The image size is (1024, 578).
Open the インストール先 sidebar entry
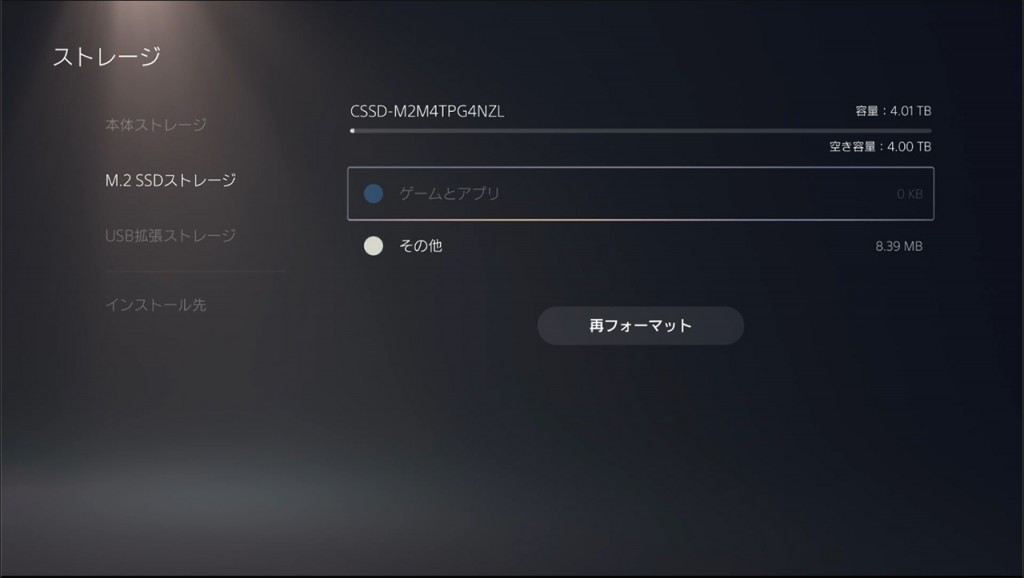155,304
